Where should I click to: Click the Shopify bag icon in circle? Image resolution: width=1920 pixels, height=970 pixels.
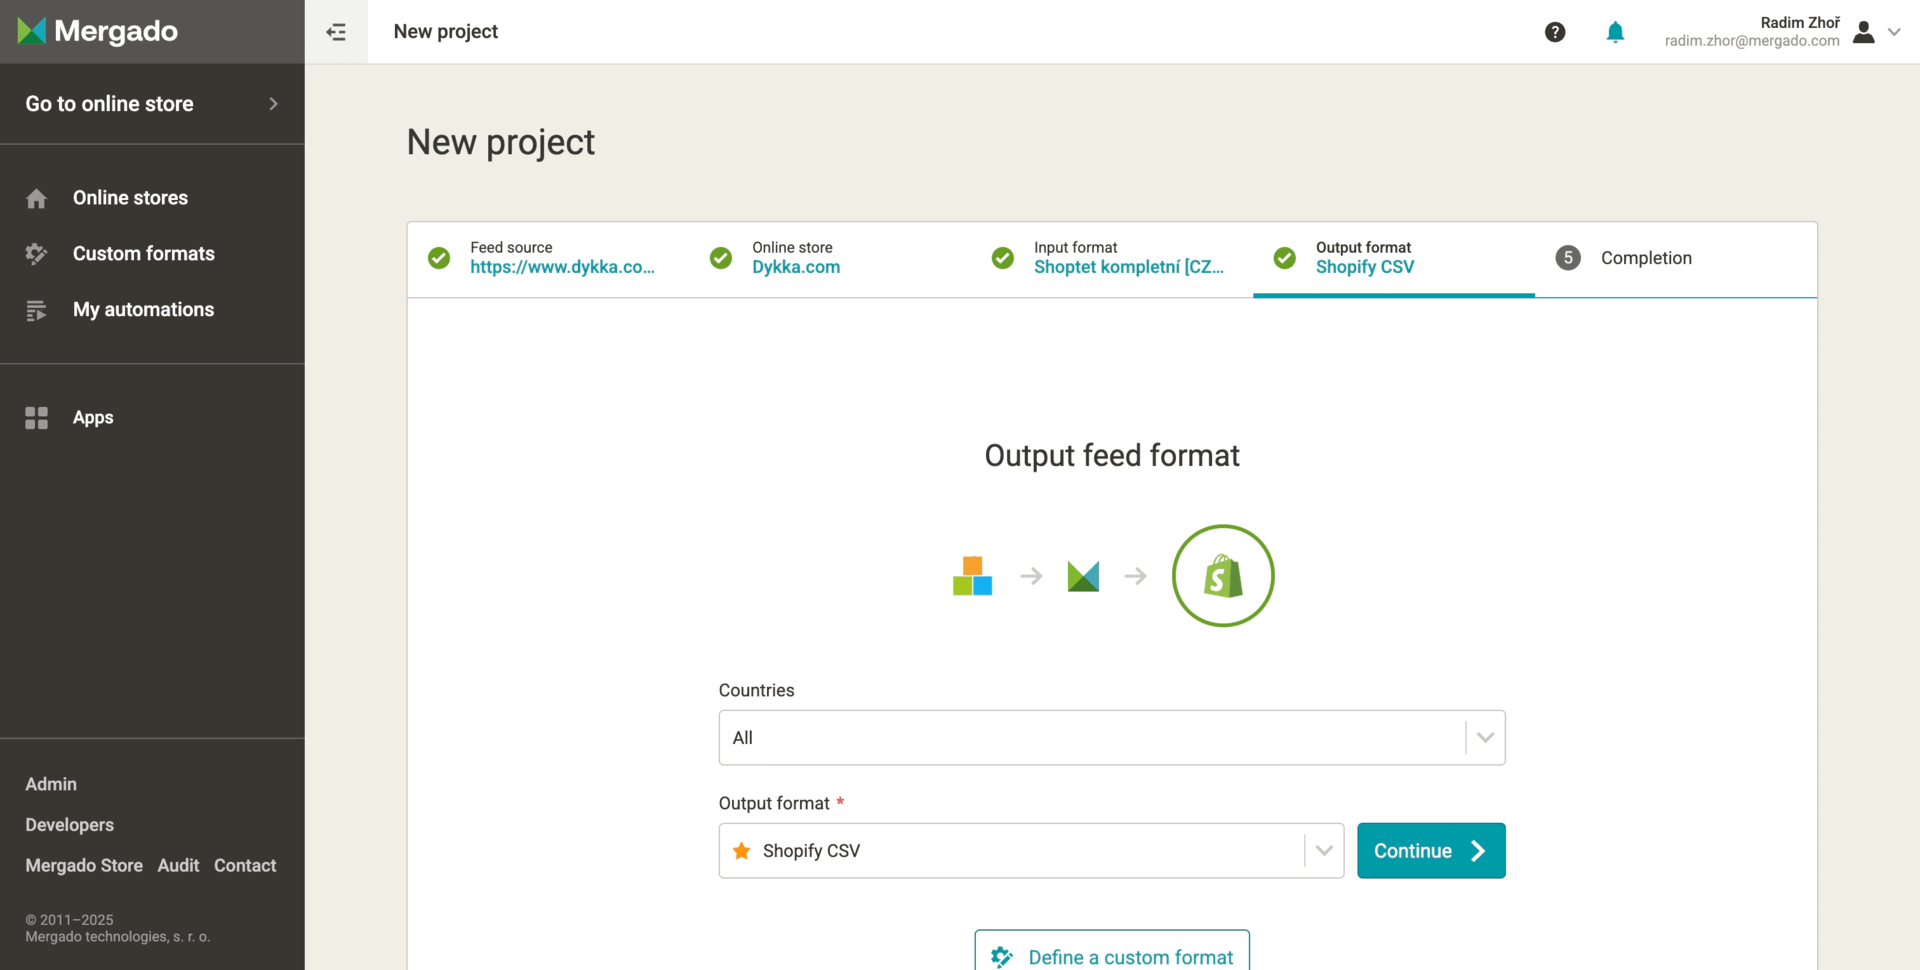tap(1223, 576)
